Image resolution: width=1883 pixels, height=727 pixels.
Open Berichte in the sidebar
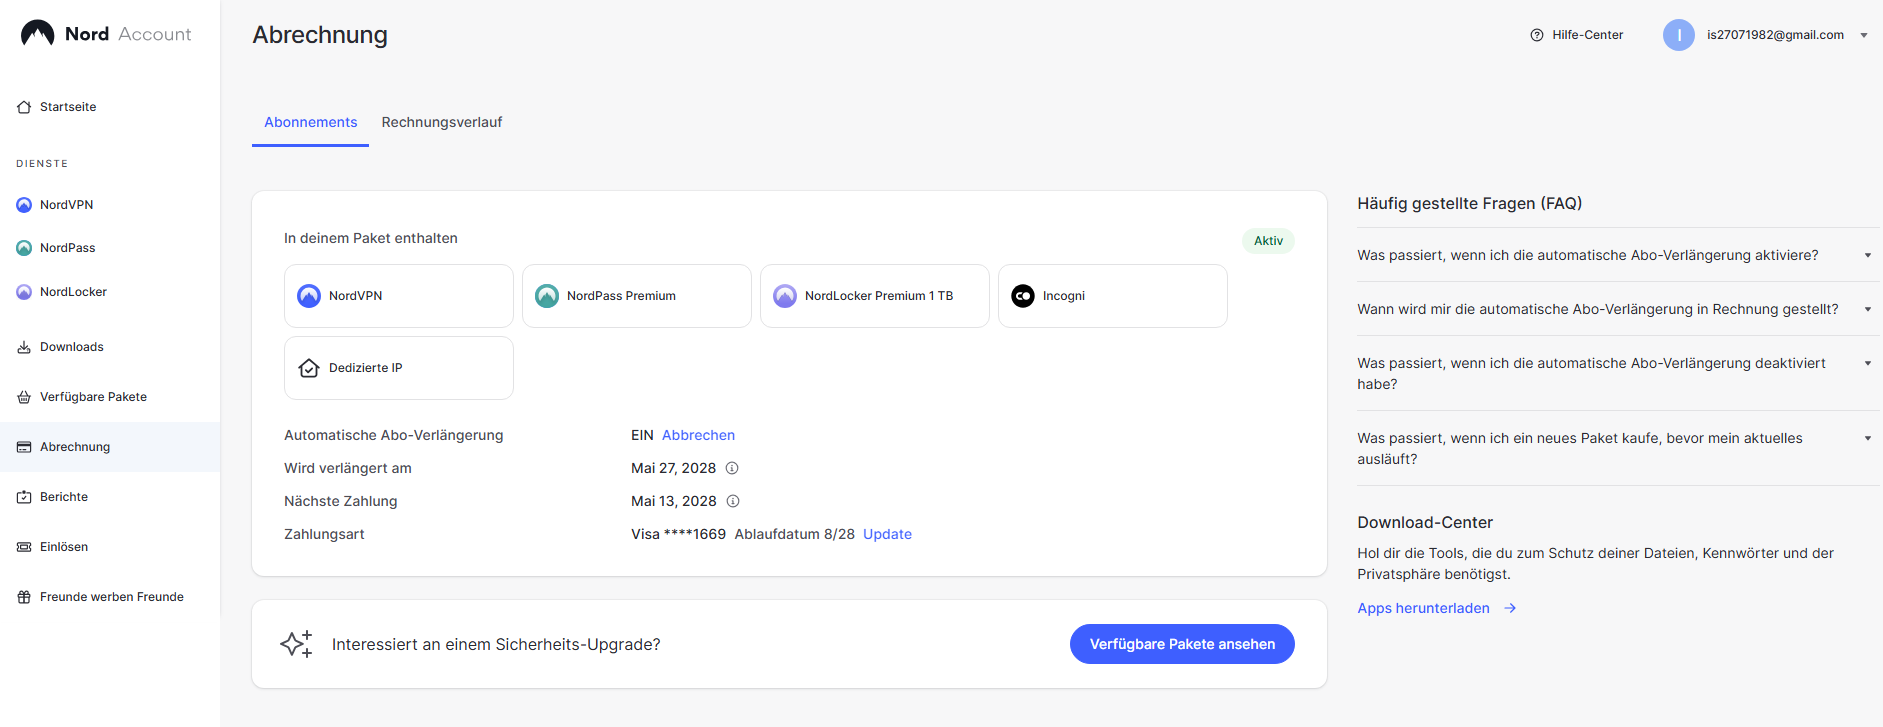(110, 497)
